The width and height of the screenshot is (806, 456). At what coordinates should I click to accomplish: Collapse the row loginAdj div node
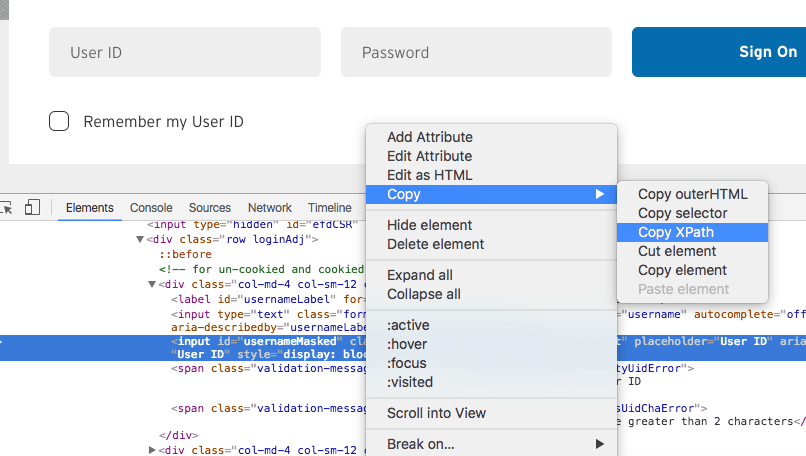point(141,240)
